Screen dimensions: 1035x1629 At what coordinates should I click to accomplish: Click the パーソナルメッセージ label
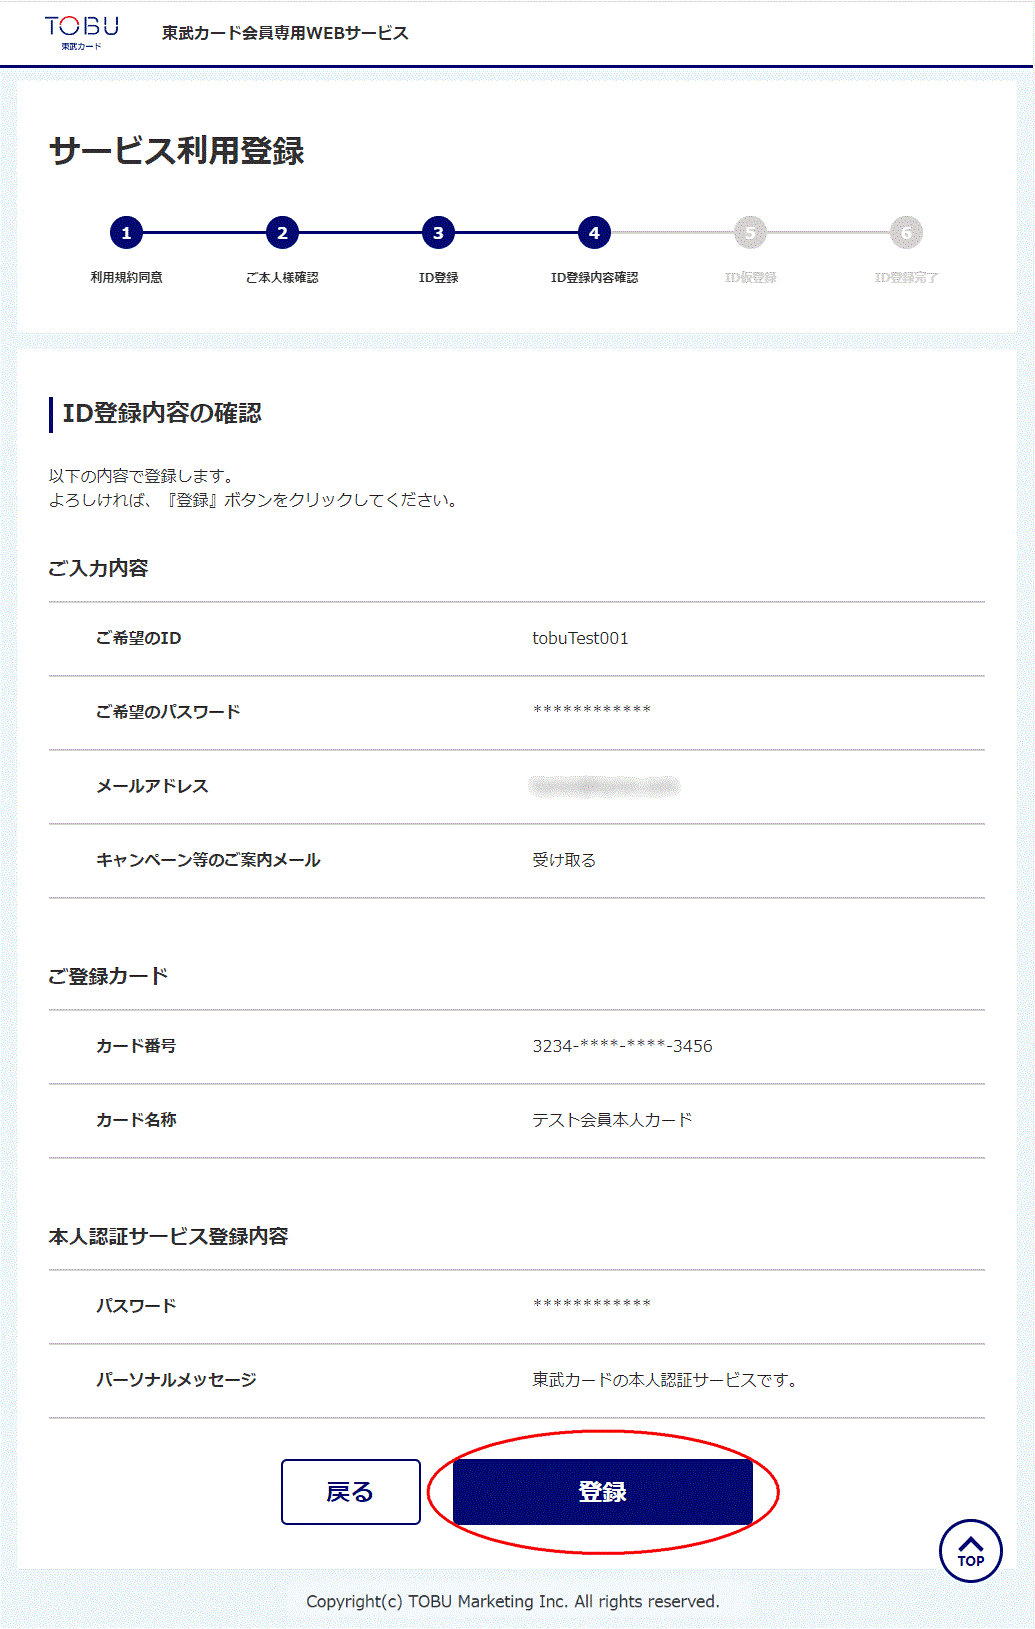(176, 1380)
